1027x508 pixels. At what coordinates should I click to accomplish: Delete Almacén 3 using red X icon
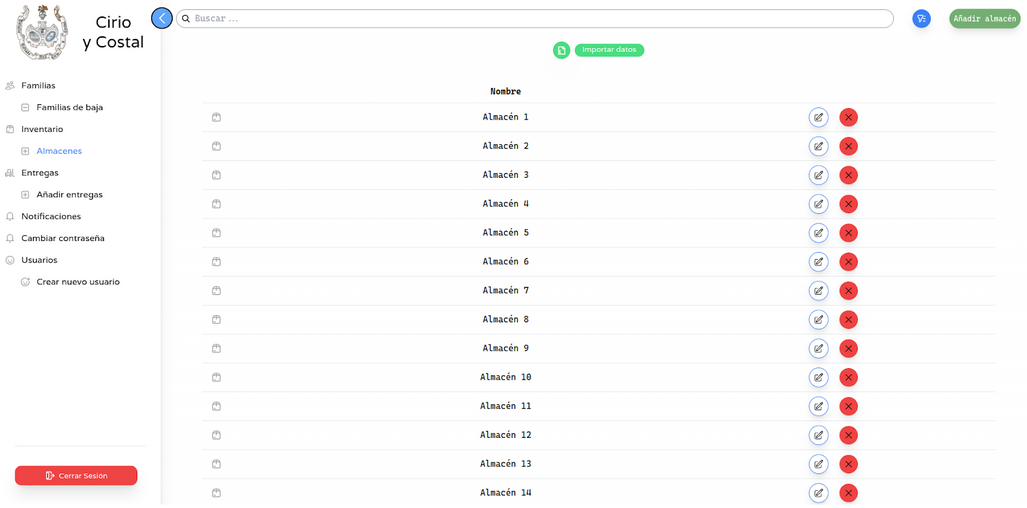coord(848,175)
